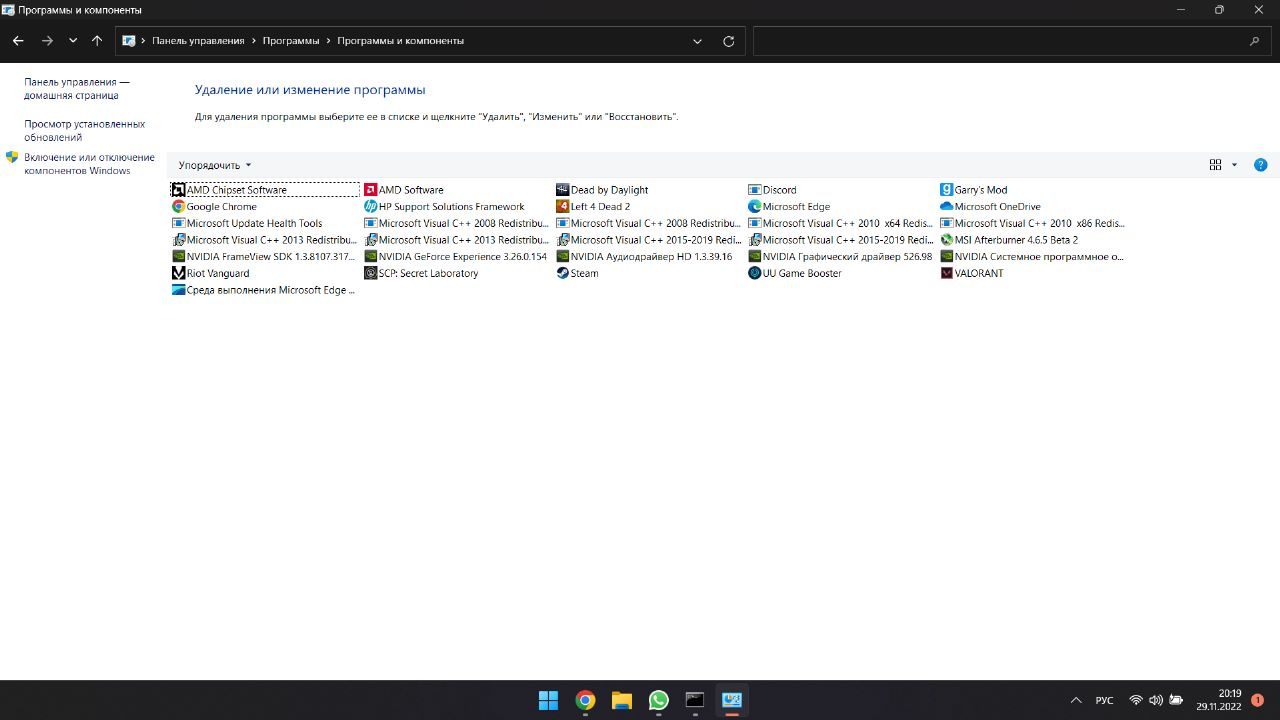Expand the chevron after Панель управления
1280x720 pixels.
254,41
